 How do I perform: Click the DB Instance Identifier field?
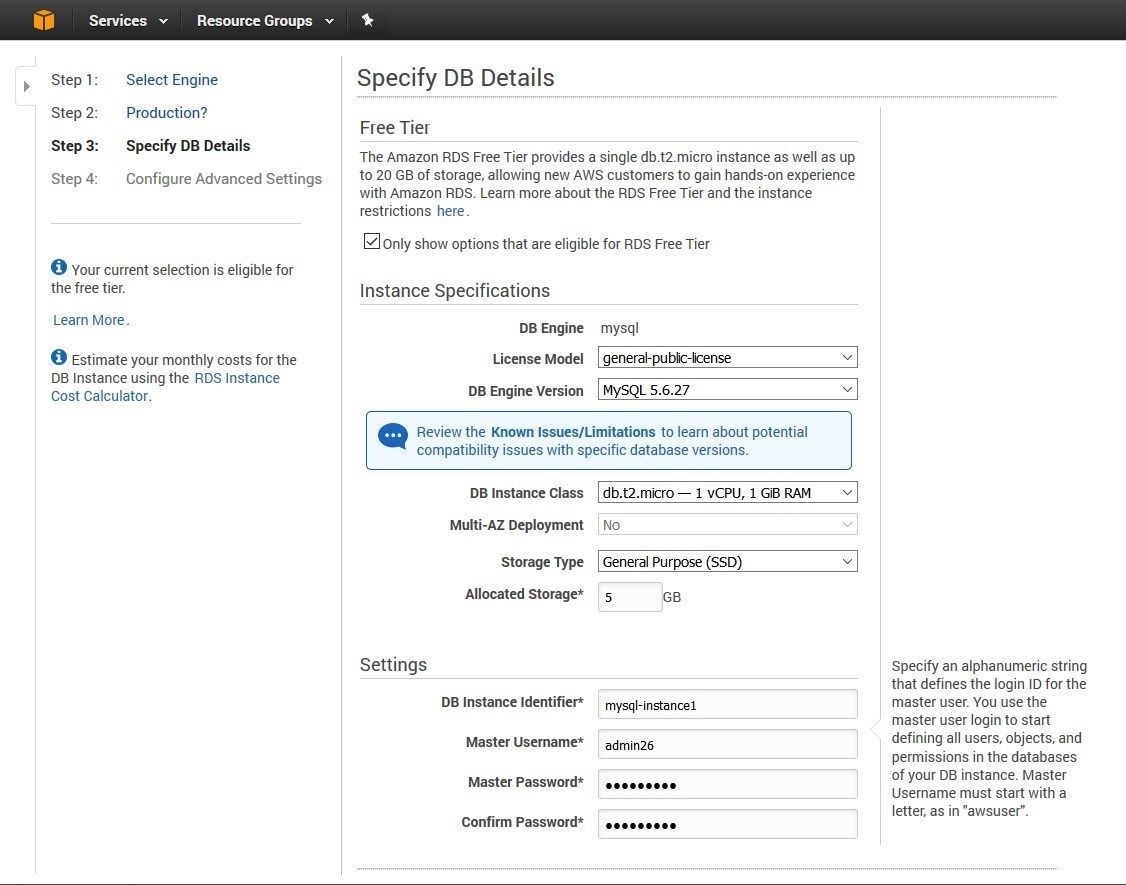pos(727,705)
